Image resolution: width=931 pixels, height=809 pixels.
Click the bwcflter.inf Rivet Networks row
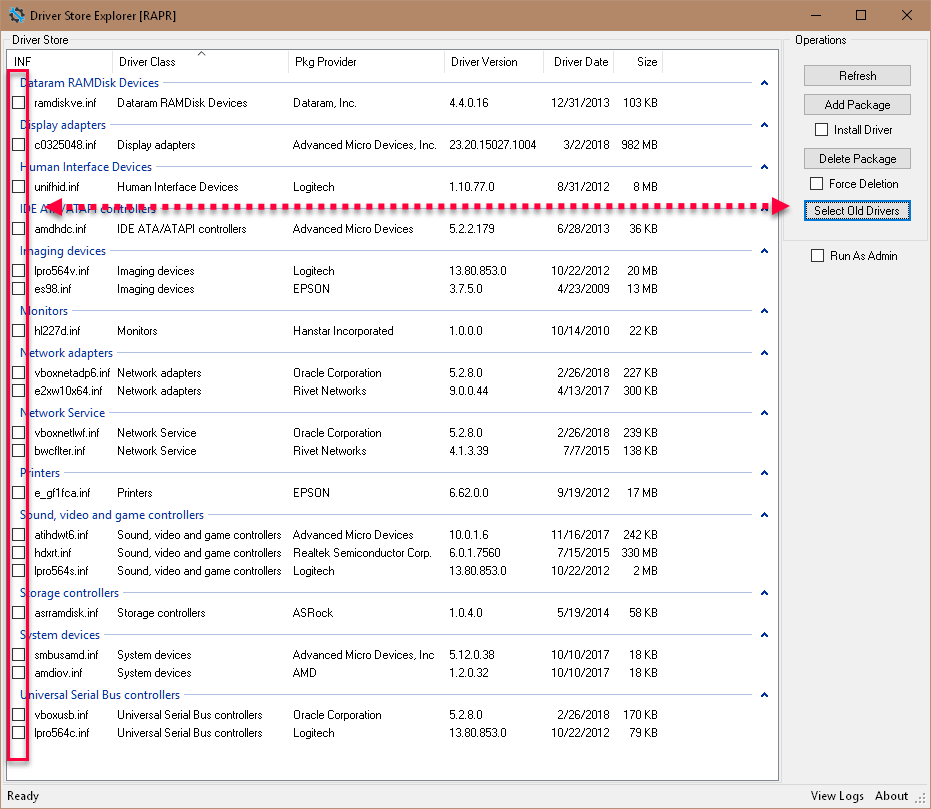[335, 450]
